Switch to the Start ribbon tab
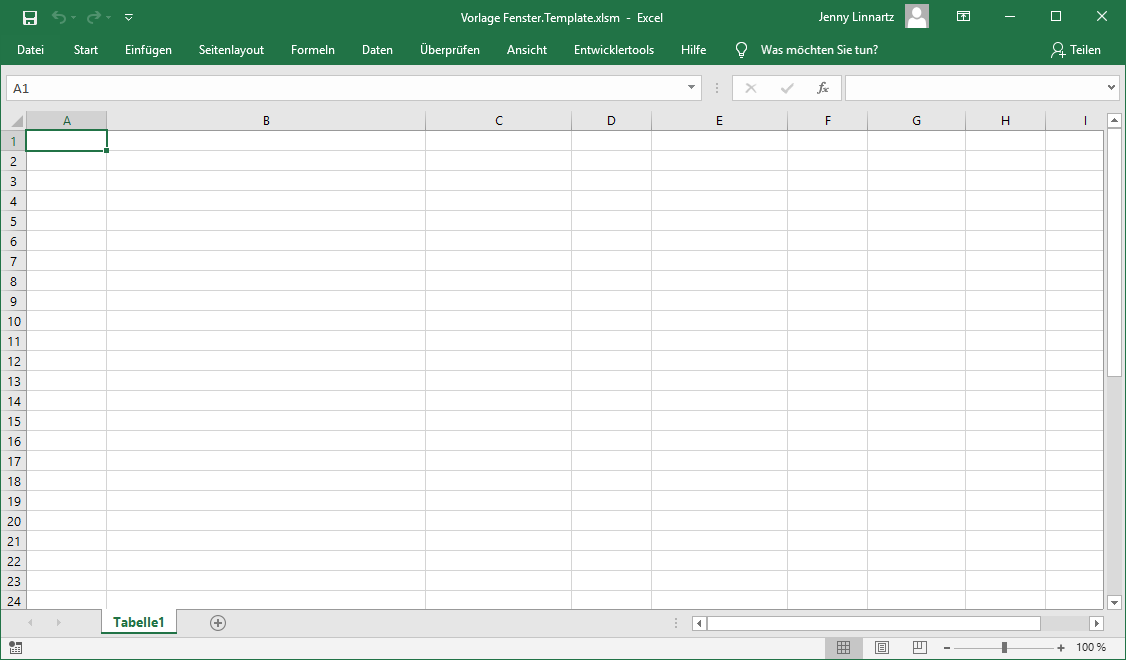 point(85,50)
